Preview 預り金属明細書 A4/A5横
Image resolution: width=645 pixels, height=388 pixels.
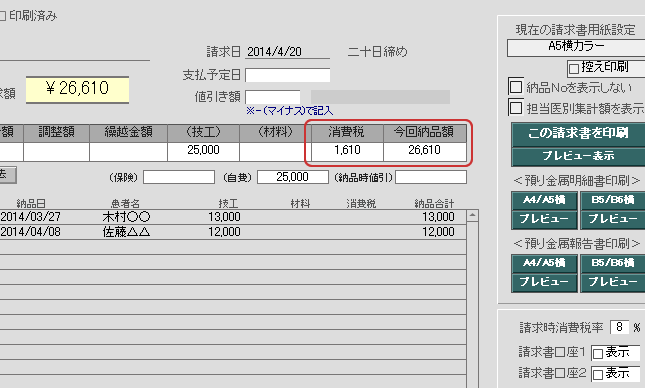544,219
